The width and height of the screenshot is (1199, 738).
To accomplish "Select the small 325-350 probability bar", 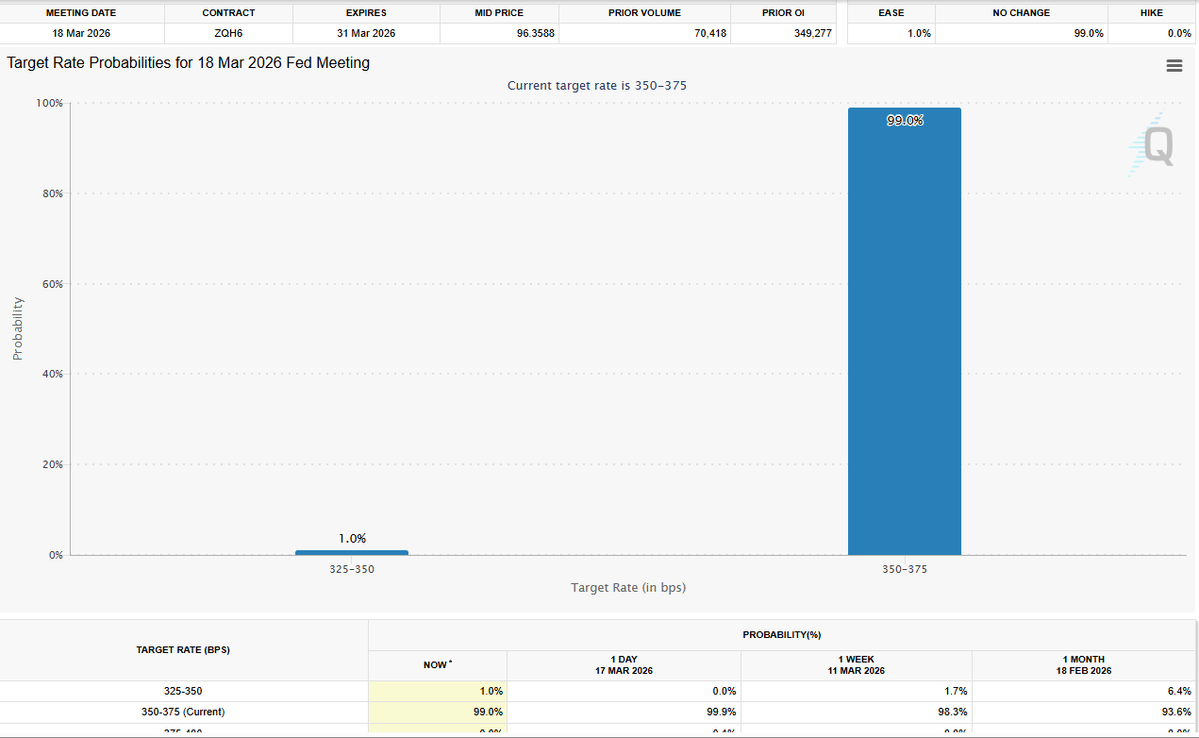I will coord(352,552).
